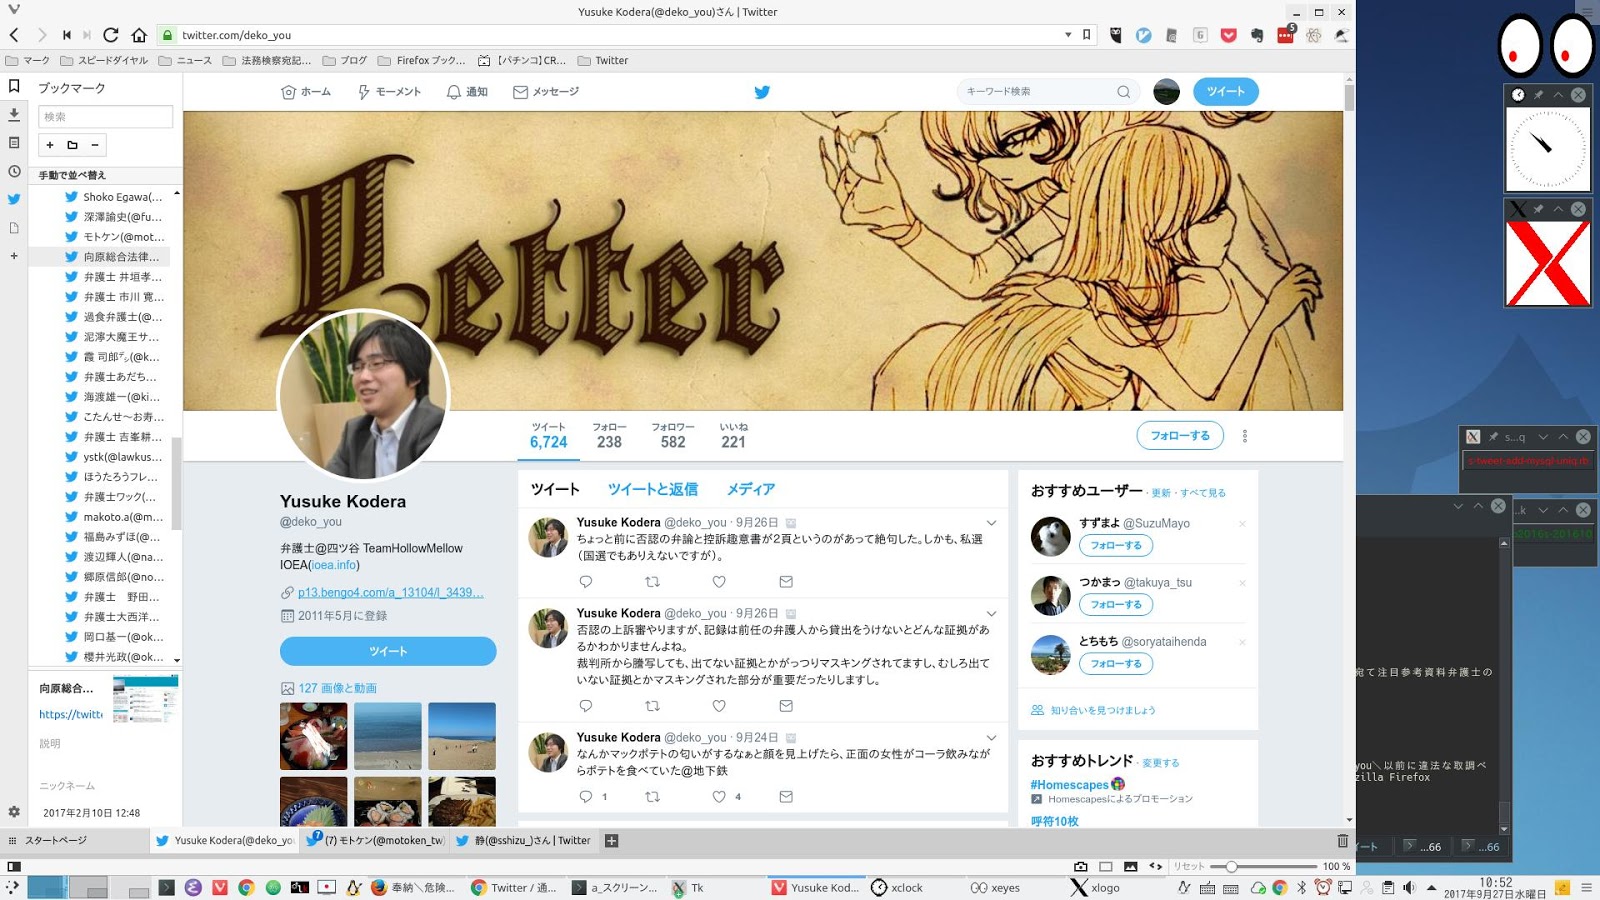
Task: Switch to the 静(@sshizu_) browser tab
Action: tap(523, 841)
